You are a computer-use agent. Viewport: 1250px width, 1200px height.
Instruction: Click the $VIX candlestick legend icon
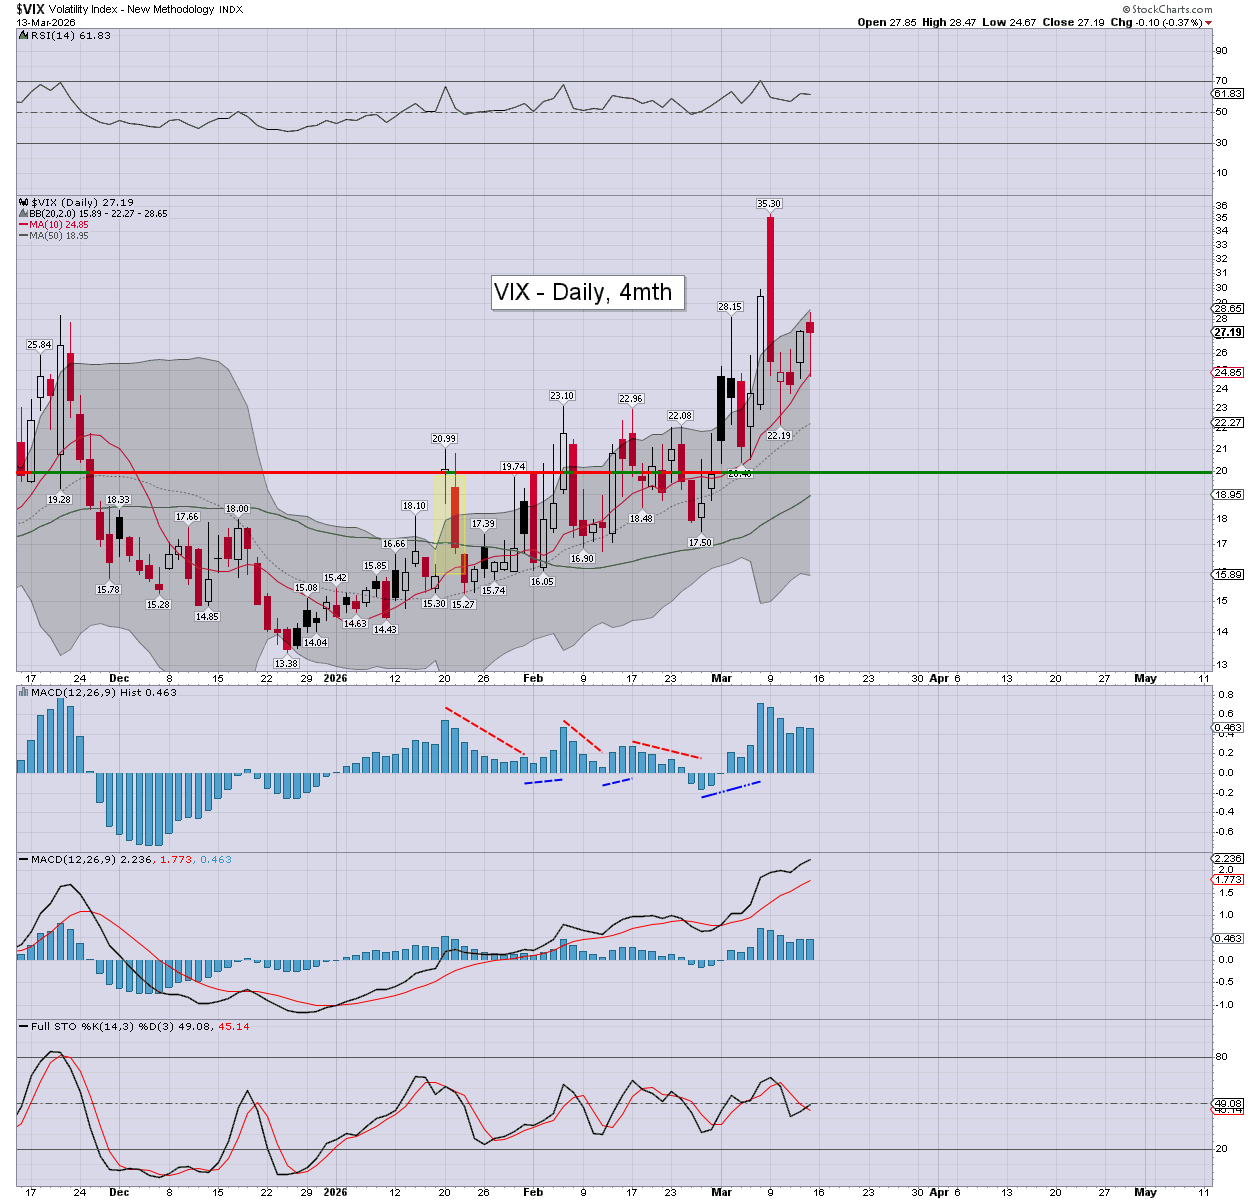tap(23, 202)
